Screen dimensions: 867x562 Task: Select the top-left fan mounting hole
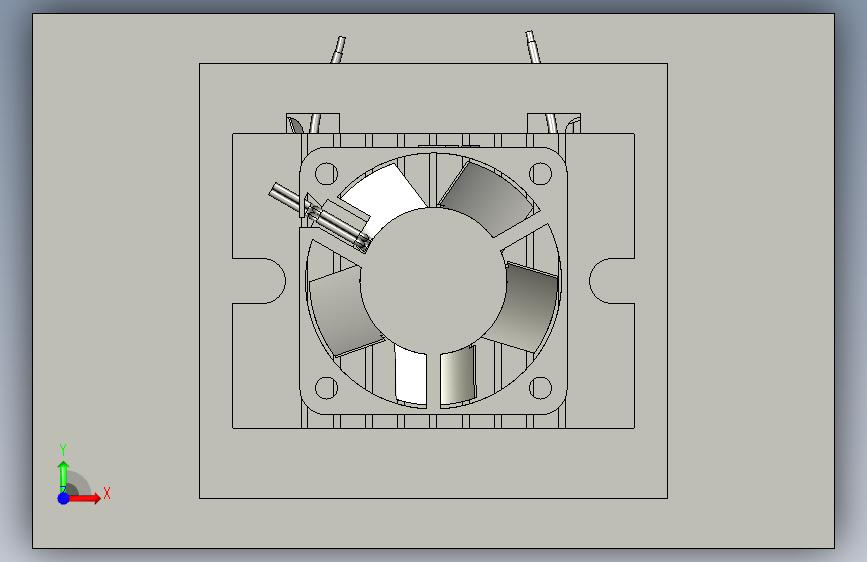(326, 173)
